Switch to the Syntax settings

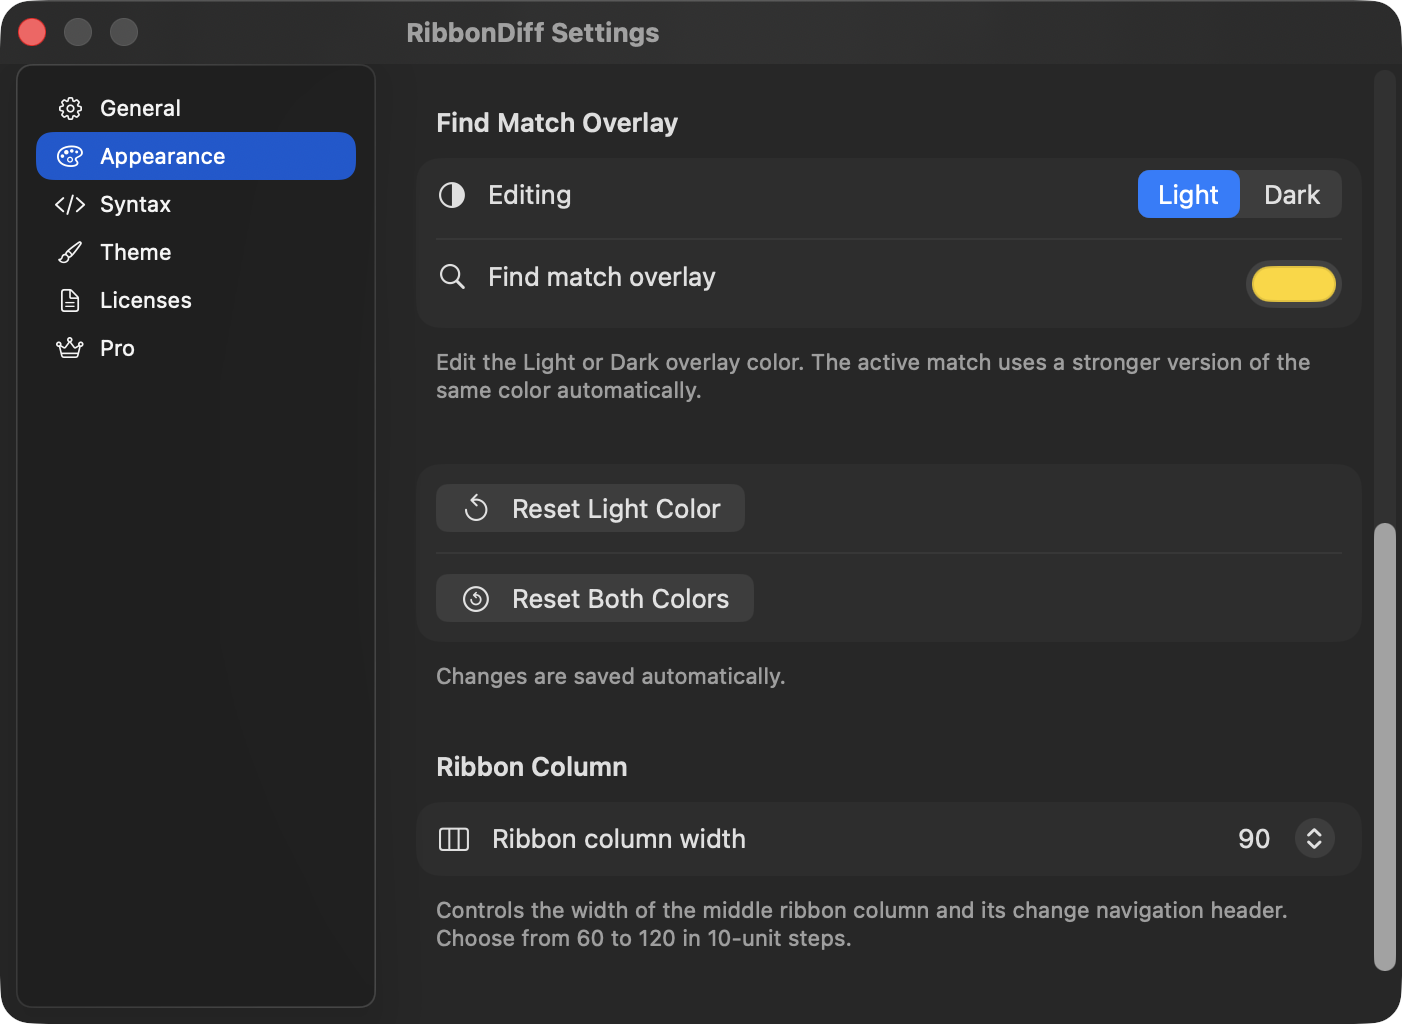pos(196,204)
